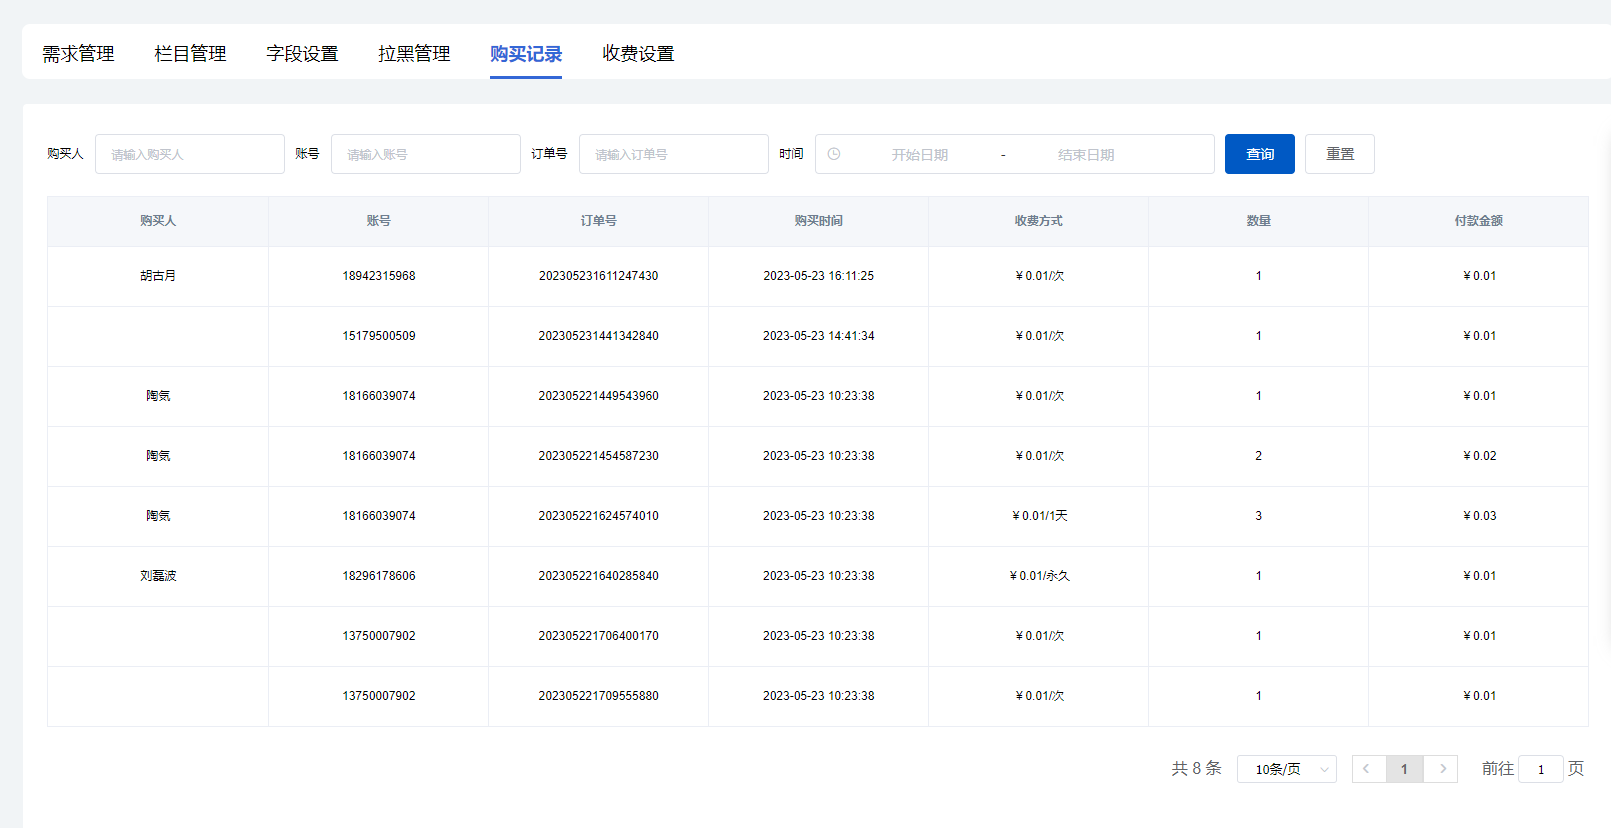Select the 购买记录 tab
The height and width of the screenshot is (828, 1611).
click(526, 54)
